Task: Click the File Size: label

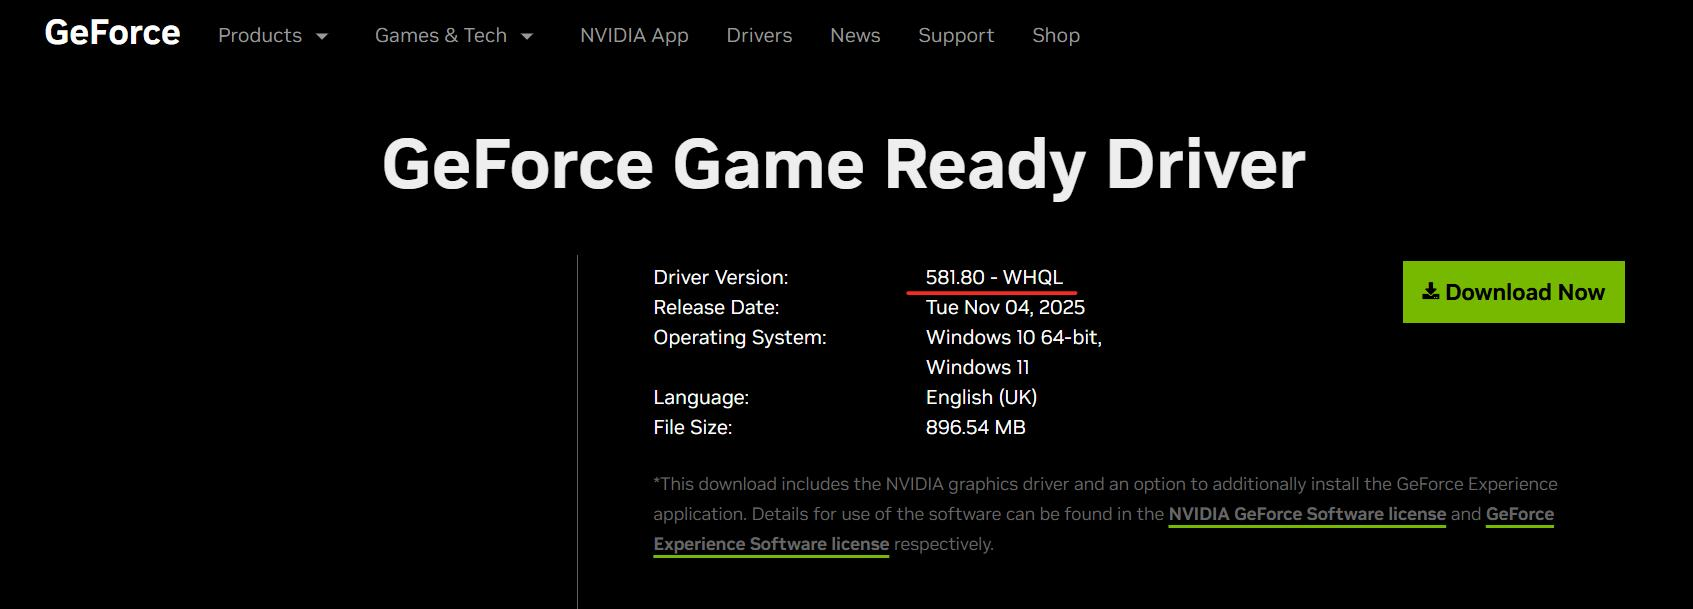Action: (693, 427)
